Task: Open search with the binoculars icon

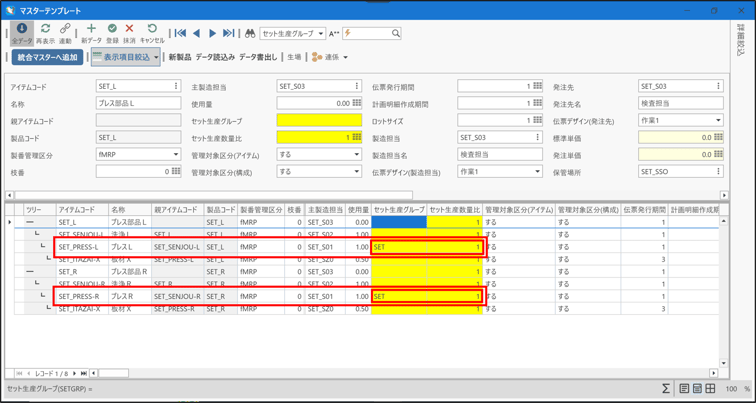Action: [250, 33]
